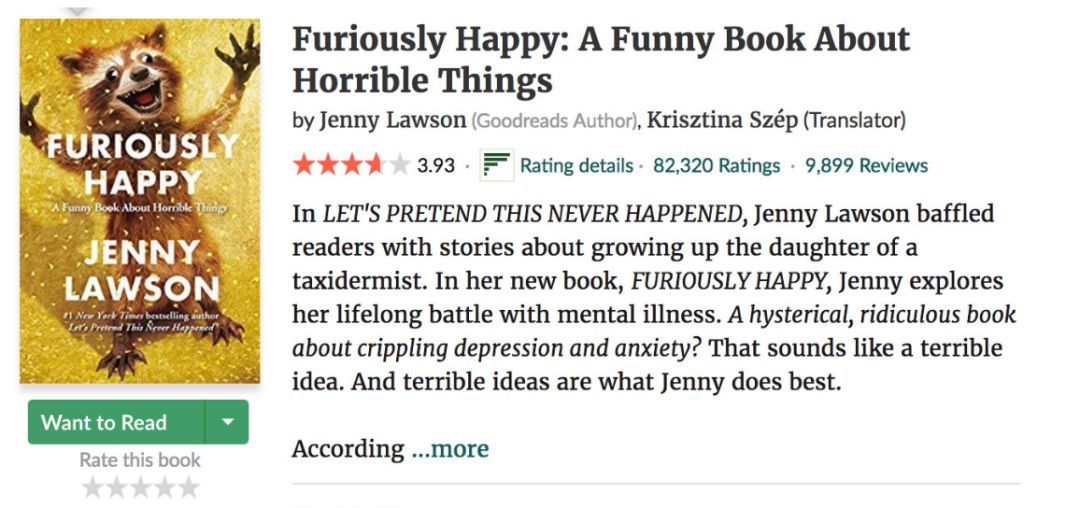Click the Furiously Happy book cover image

[x=140, y=200]
